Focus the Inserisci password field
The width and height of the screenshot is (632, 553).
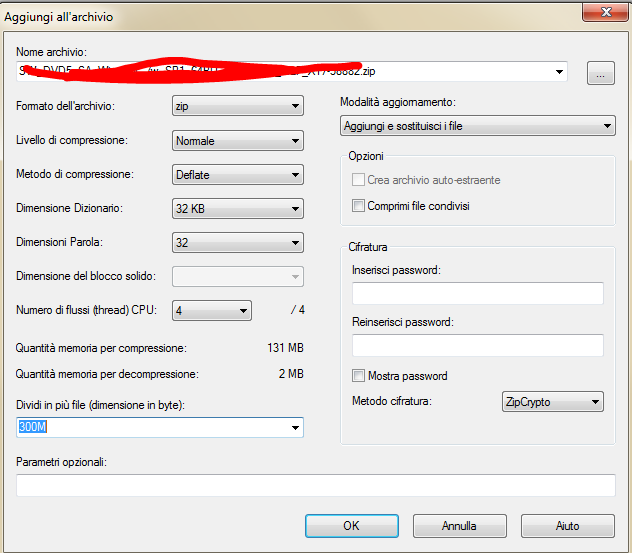[x=478, y=293]
